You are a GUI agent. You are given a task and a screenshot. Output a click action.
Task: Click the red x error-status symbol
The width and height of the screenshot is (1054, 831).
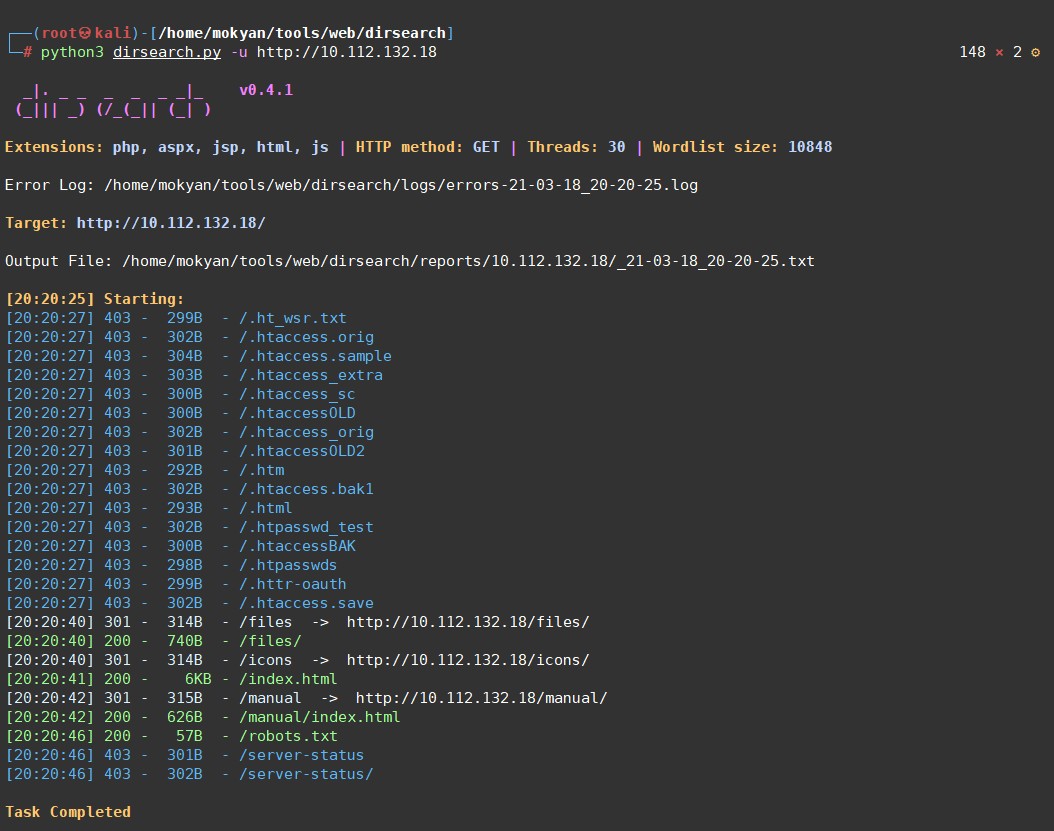(999, 52)
